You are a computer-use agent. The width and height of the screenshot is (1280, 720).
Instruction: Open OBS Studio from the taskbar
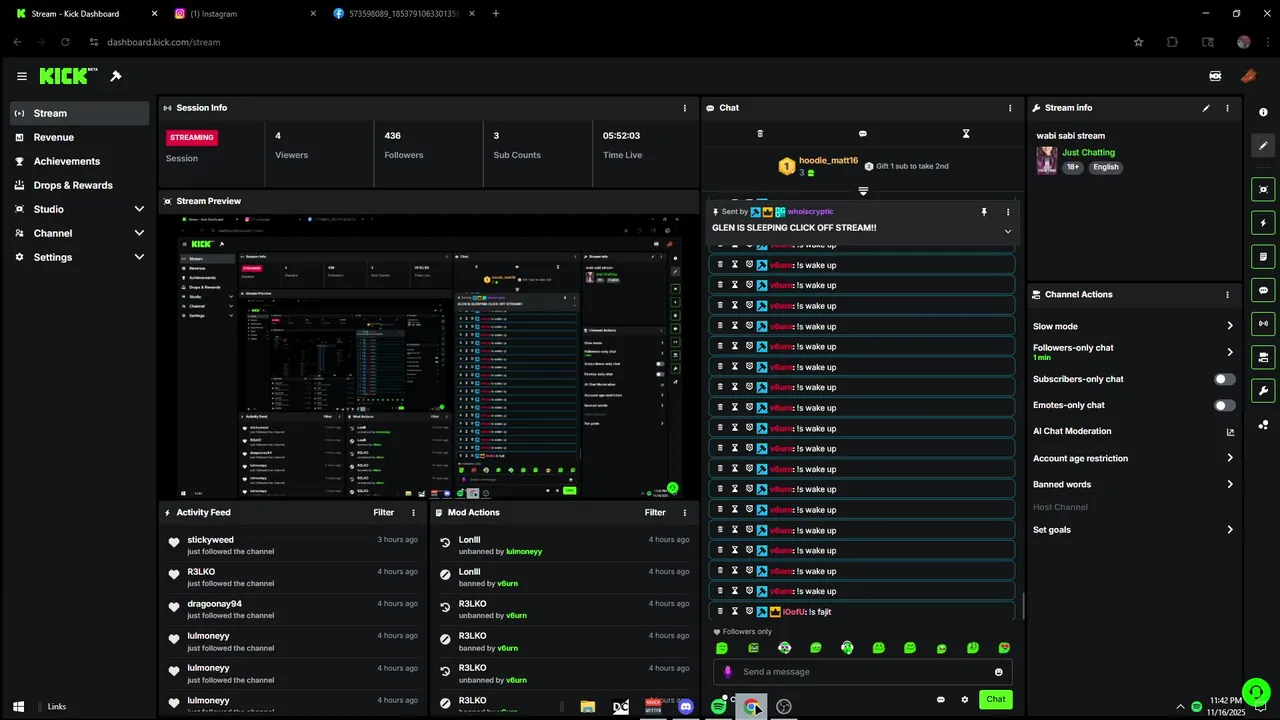pos(784,707)
